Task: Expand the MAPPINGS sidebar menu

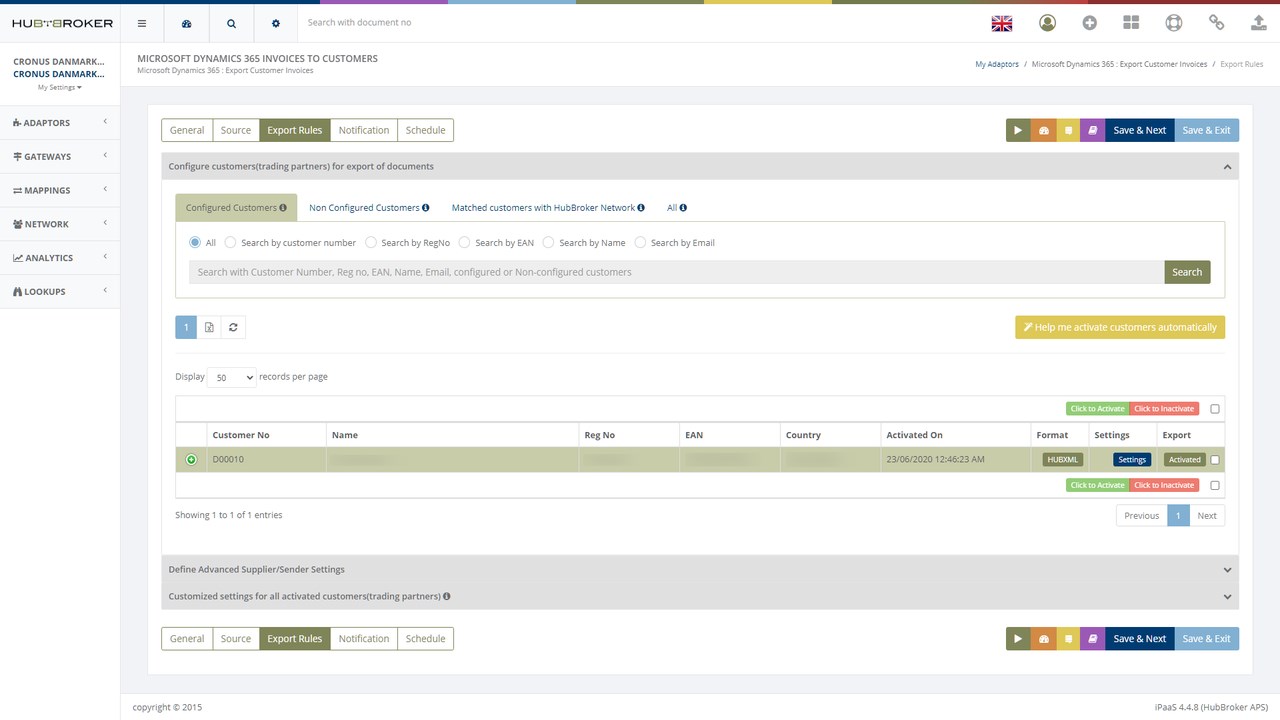Action: click(x=60, y=190)
